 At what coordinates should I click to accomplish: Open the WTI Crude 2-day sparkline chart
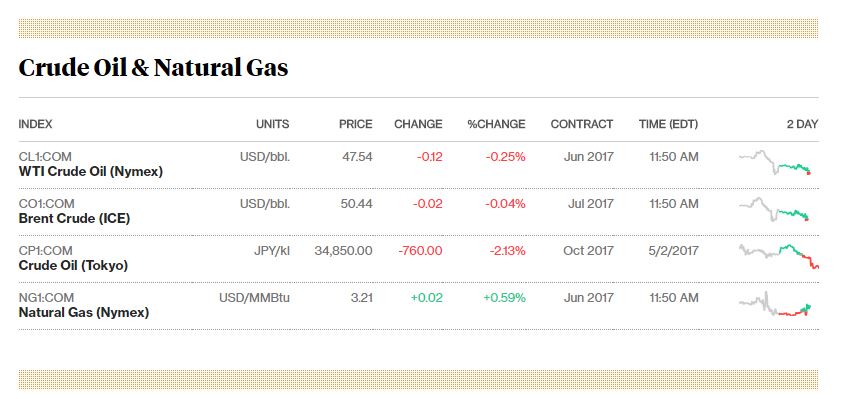775,163
